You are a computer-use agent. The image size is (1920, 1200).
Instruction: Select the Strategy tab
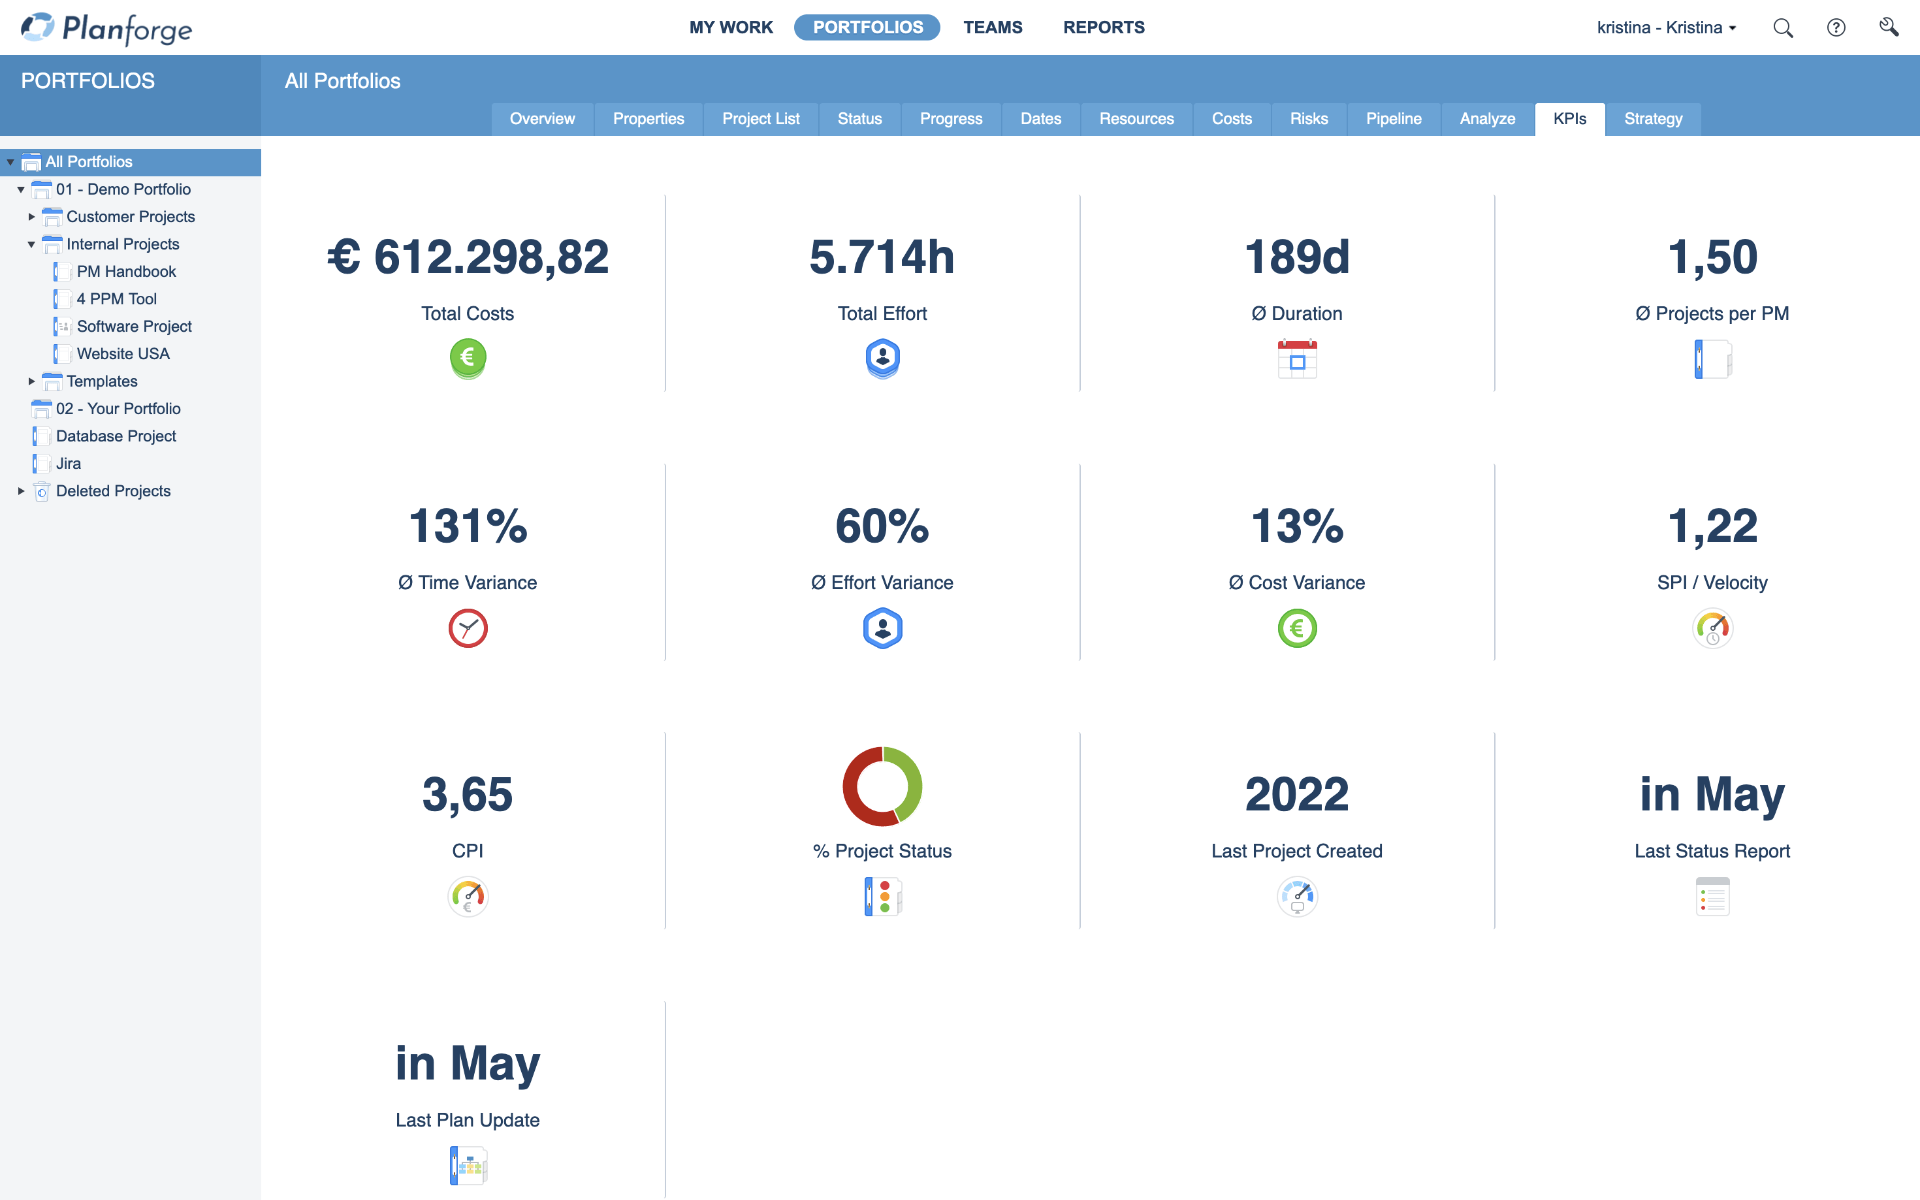click(1653, 119)
